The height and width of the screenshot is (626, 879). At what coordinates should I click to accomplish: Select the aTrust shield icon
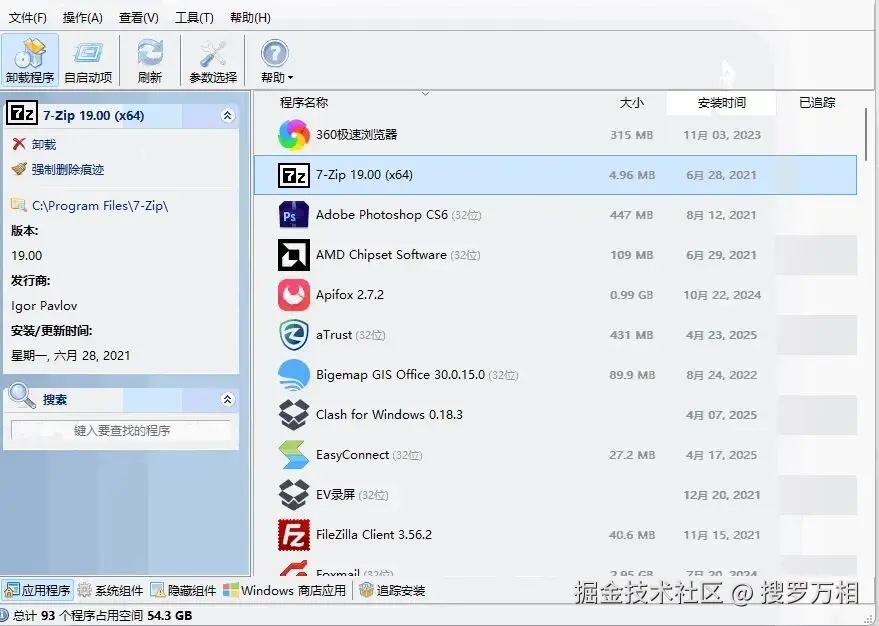[x=294, y=335]
